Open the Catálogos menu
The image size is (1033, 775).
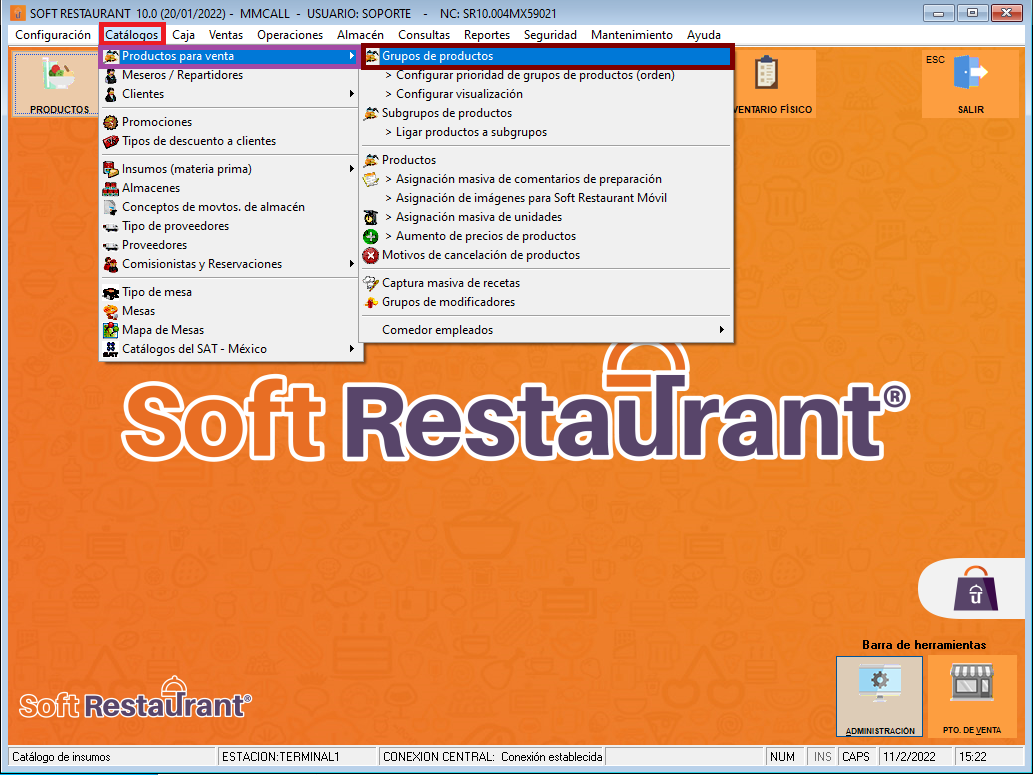pyautogui.click(x=132, y=35)
